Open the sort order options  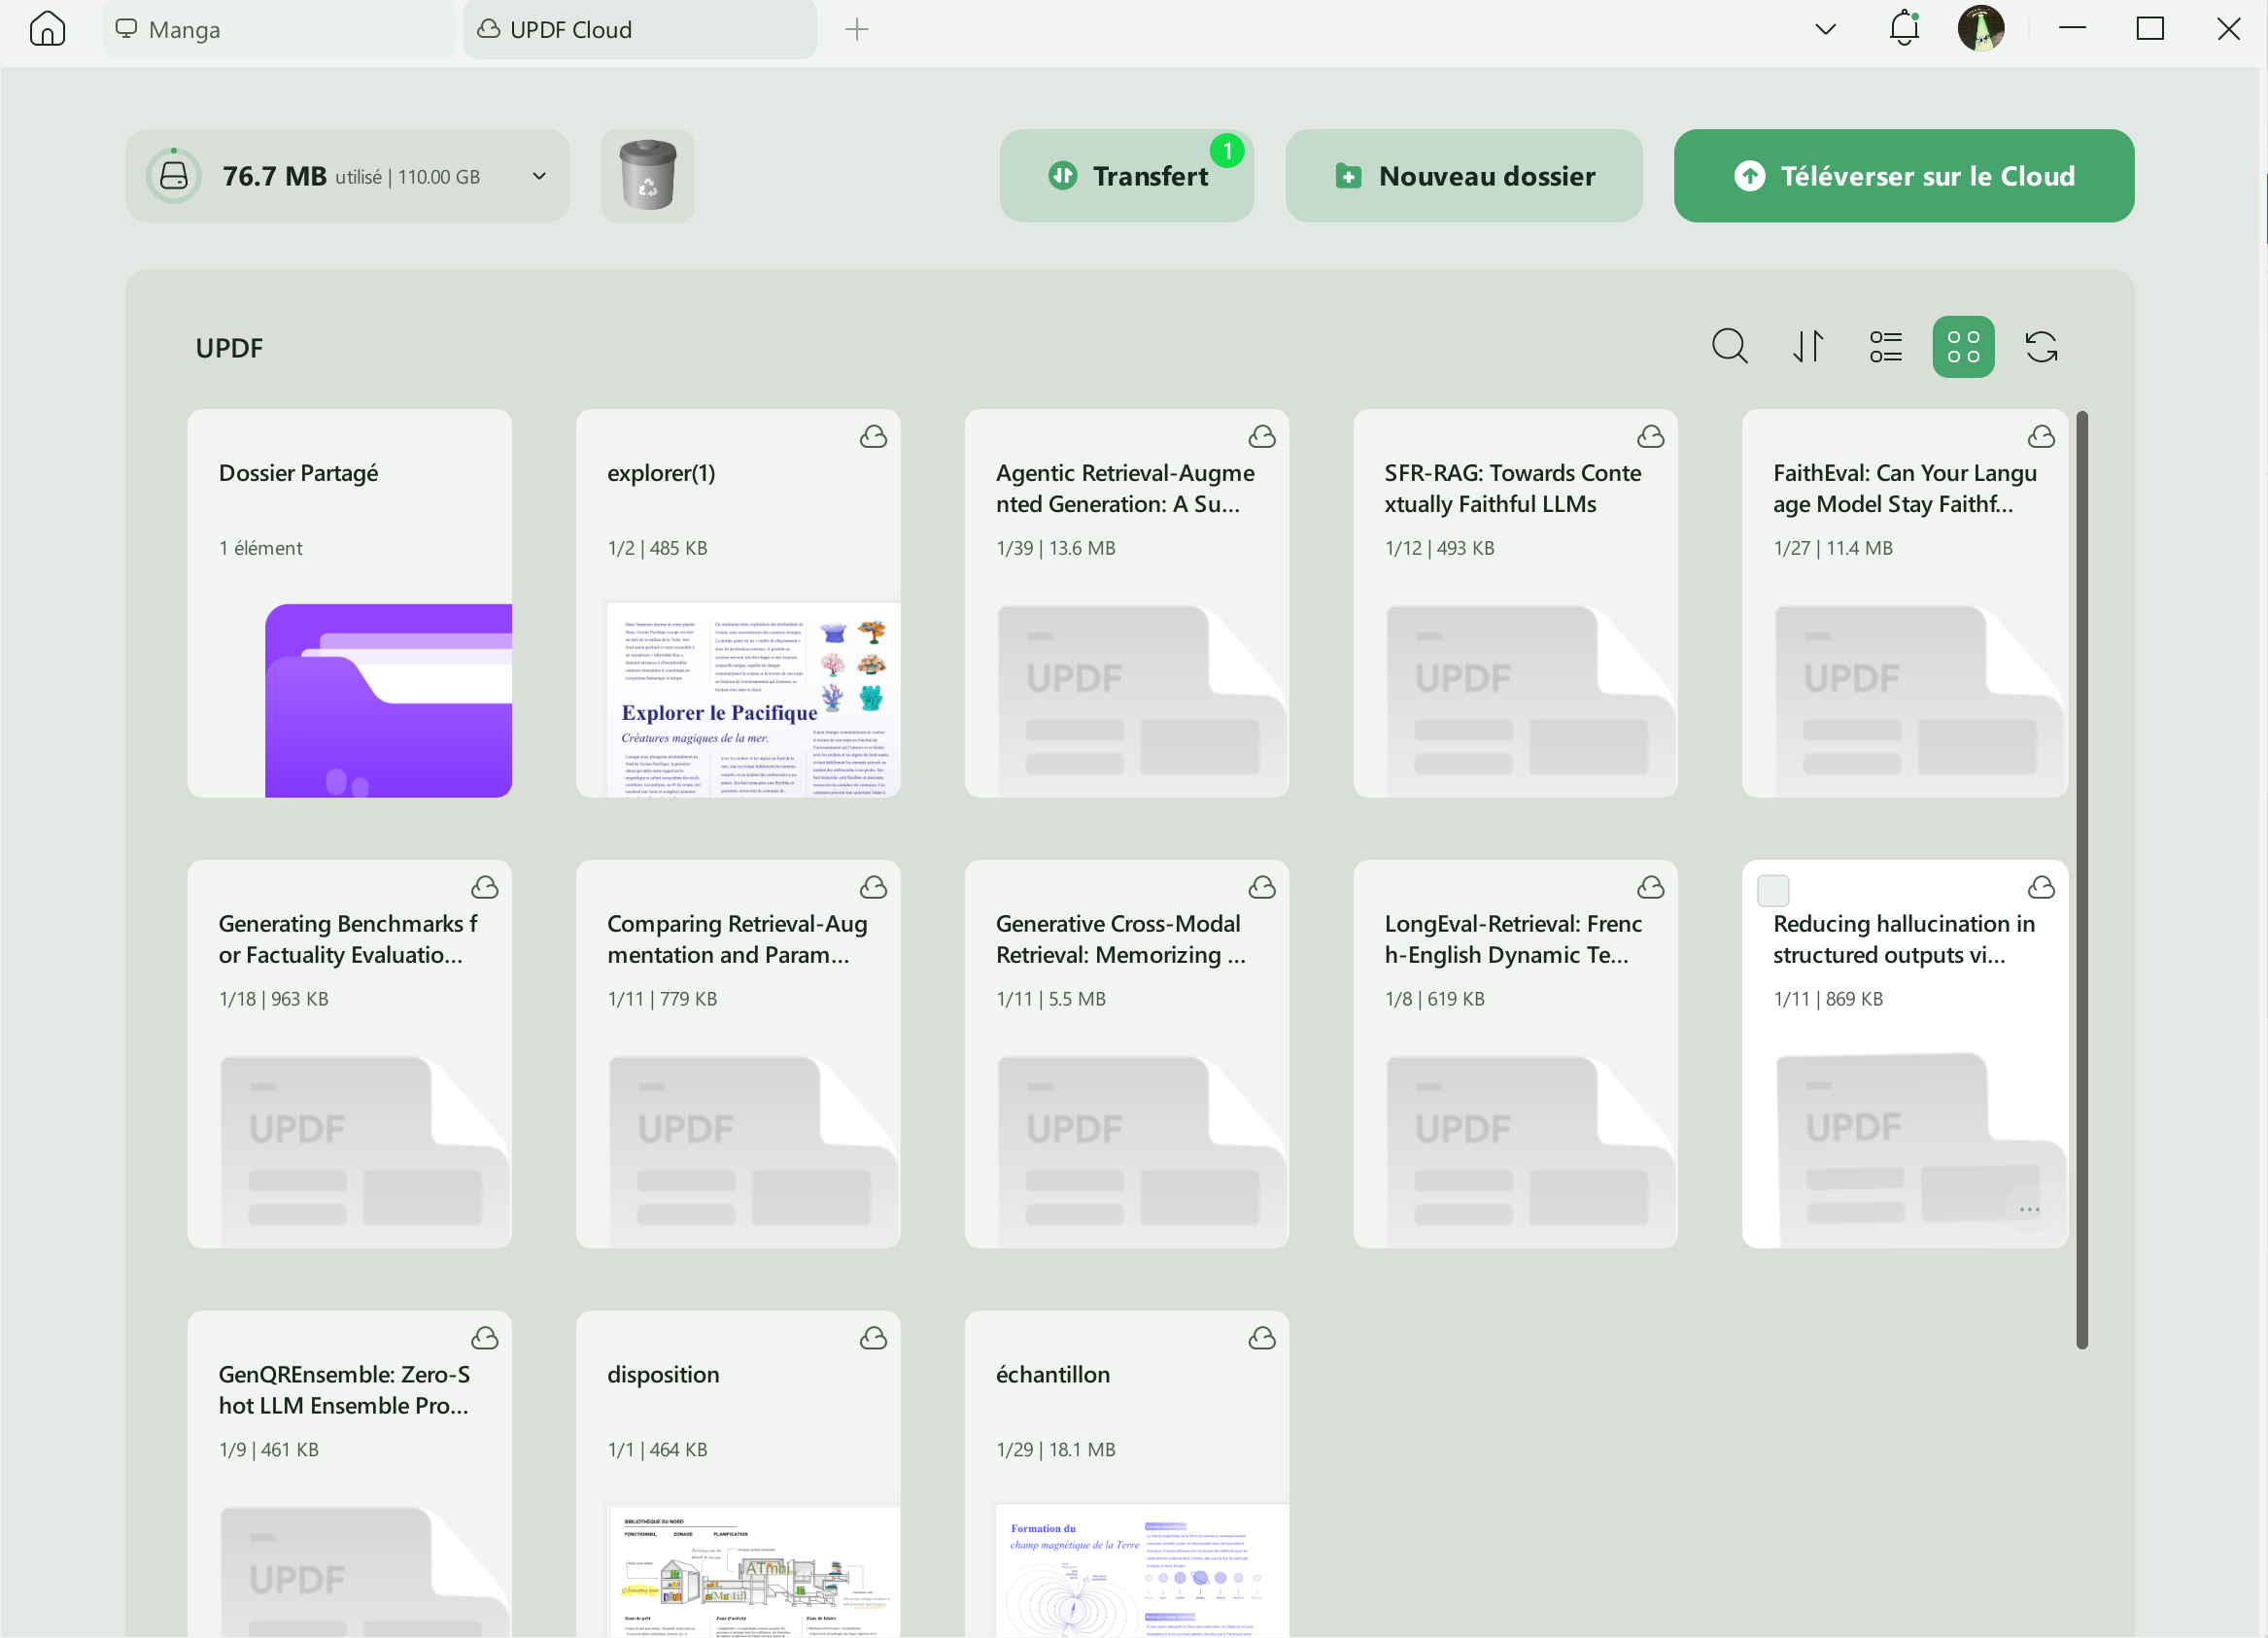1807,346
